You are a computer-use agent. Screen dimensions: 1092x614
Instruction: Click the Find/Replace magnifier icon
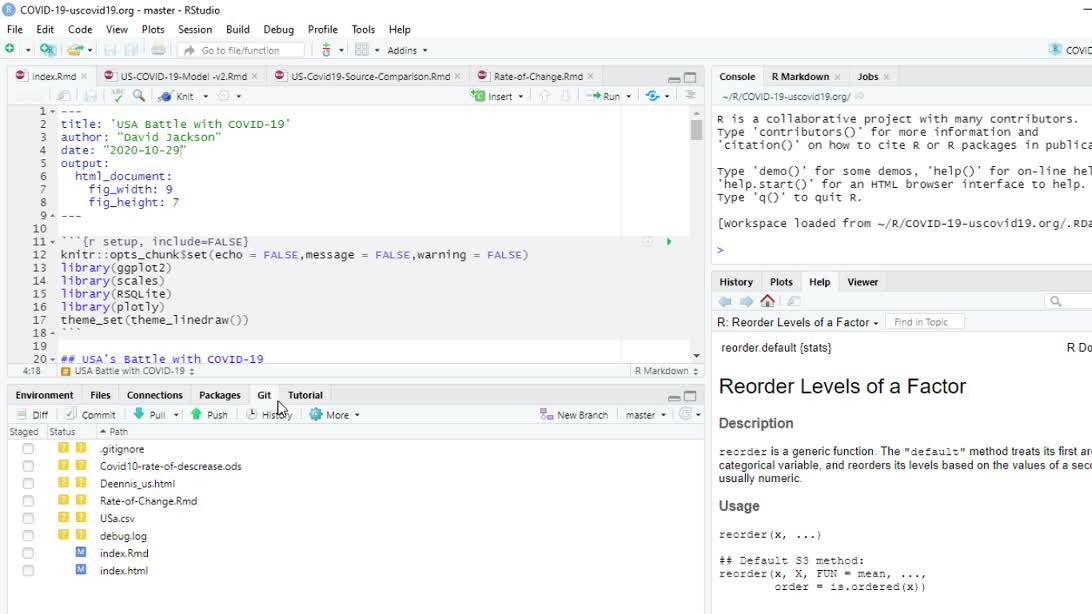click(139, 96)
